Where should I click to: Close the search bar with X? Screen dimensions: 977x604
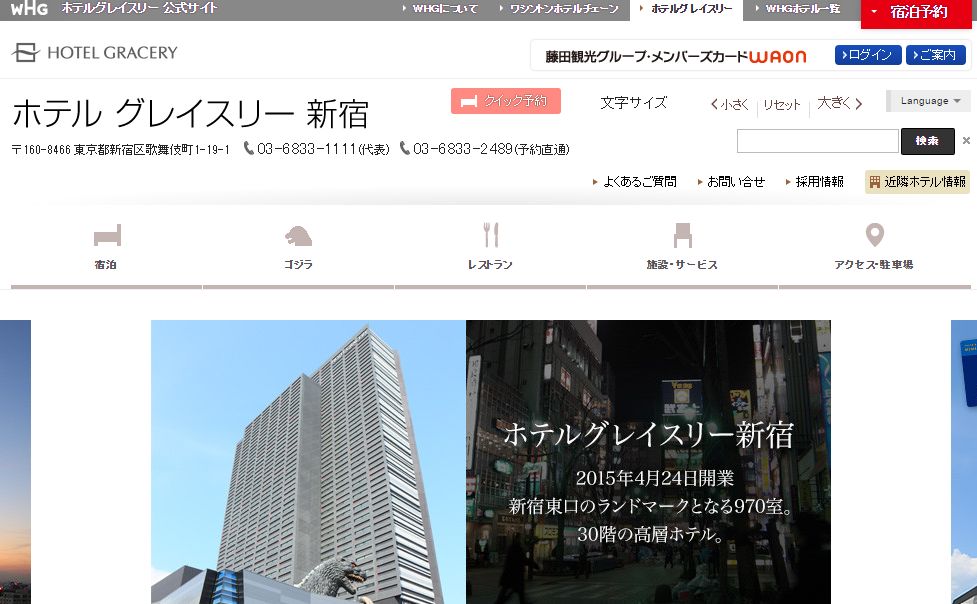966,141
